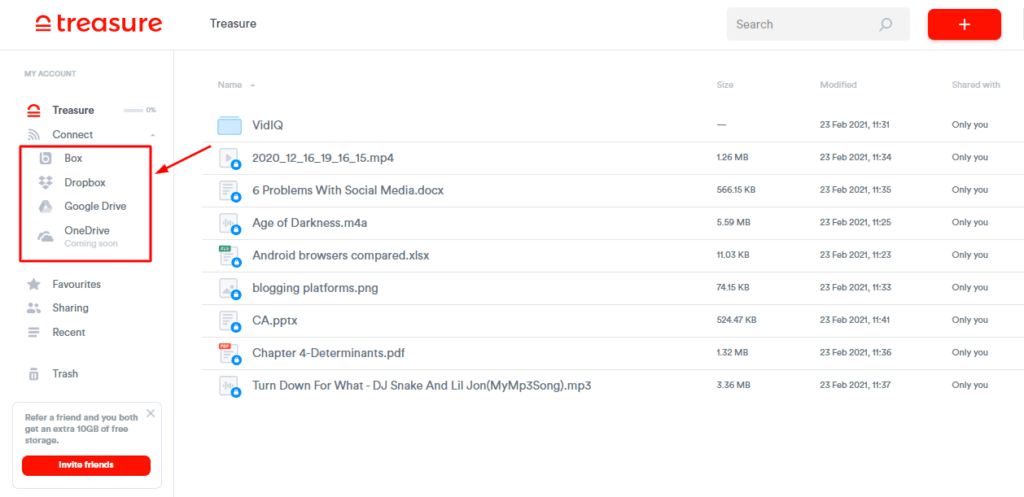1024x497 pixels.
Task: Click the search magnifier icon
Action: pos(885,25)
